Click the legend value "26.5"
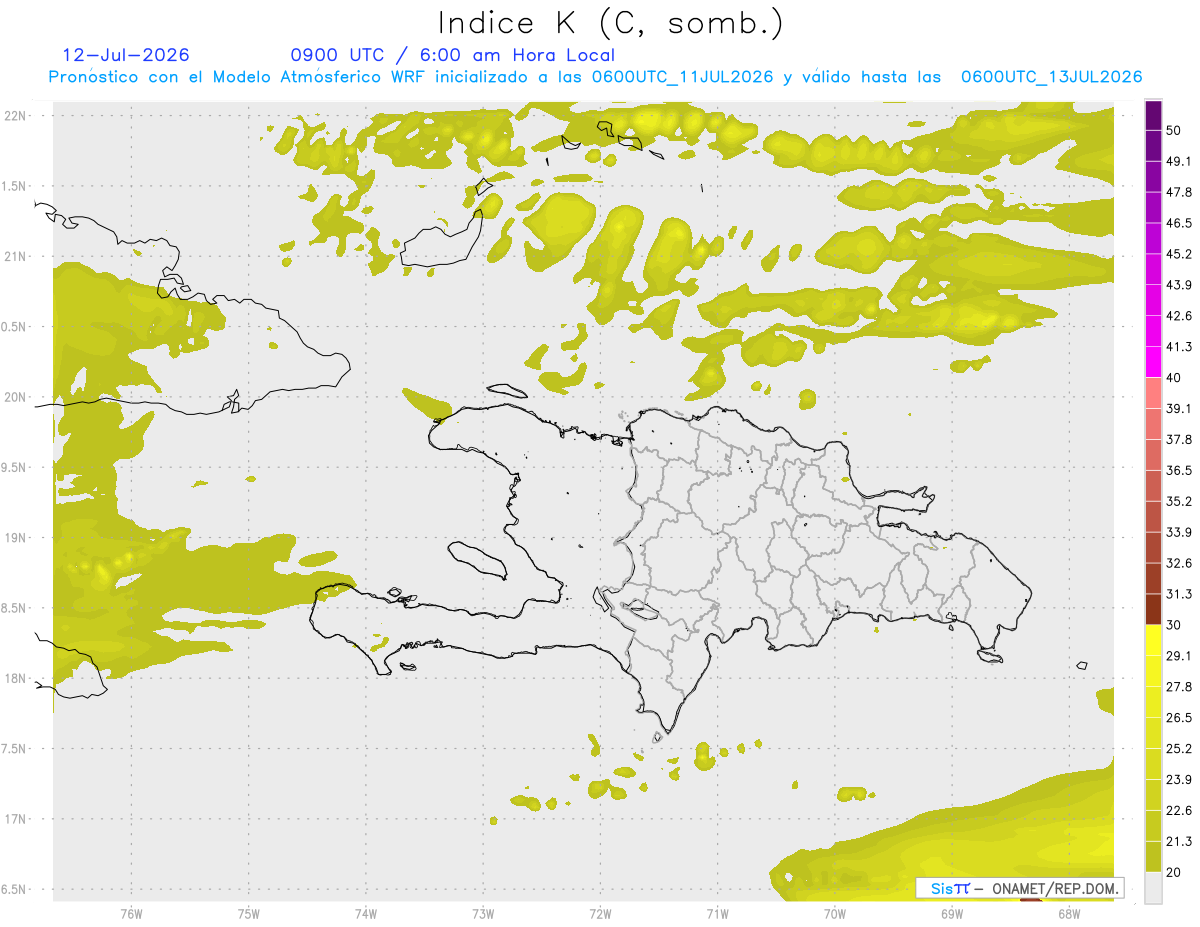 point(1179,718)
